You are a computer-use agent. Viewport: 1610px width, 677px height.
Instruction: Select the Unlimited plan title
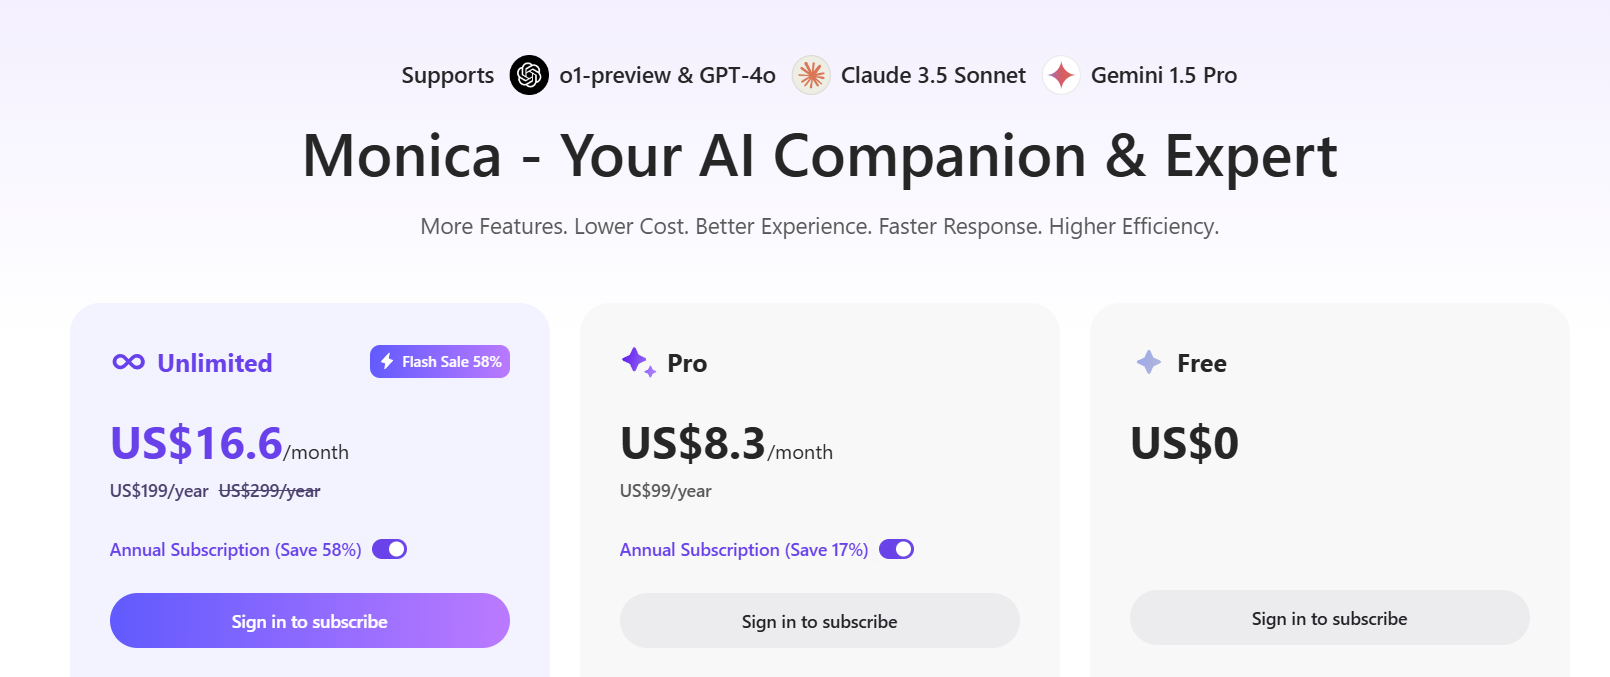pos(214,362)
